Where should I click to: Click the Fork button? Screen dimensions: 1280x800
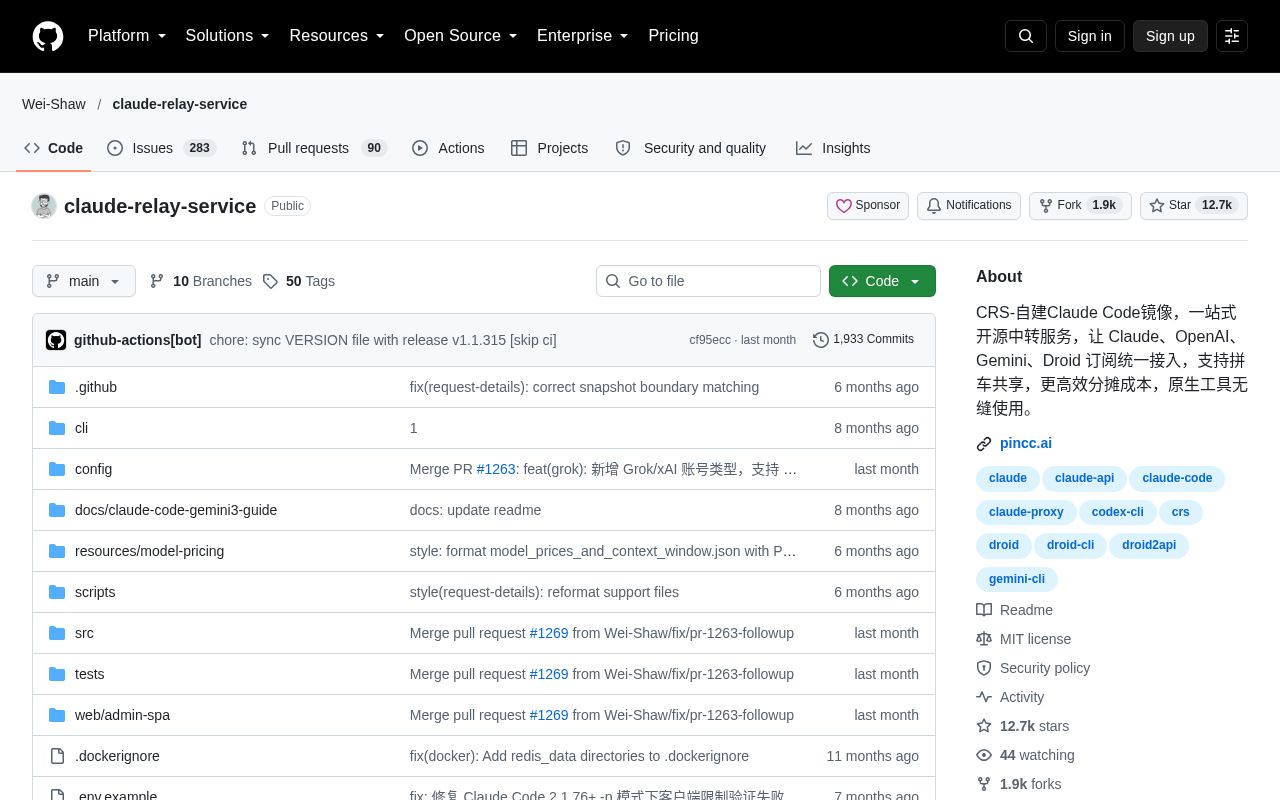(1080, 206)
